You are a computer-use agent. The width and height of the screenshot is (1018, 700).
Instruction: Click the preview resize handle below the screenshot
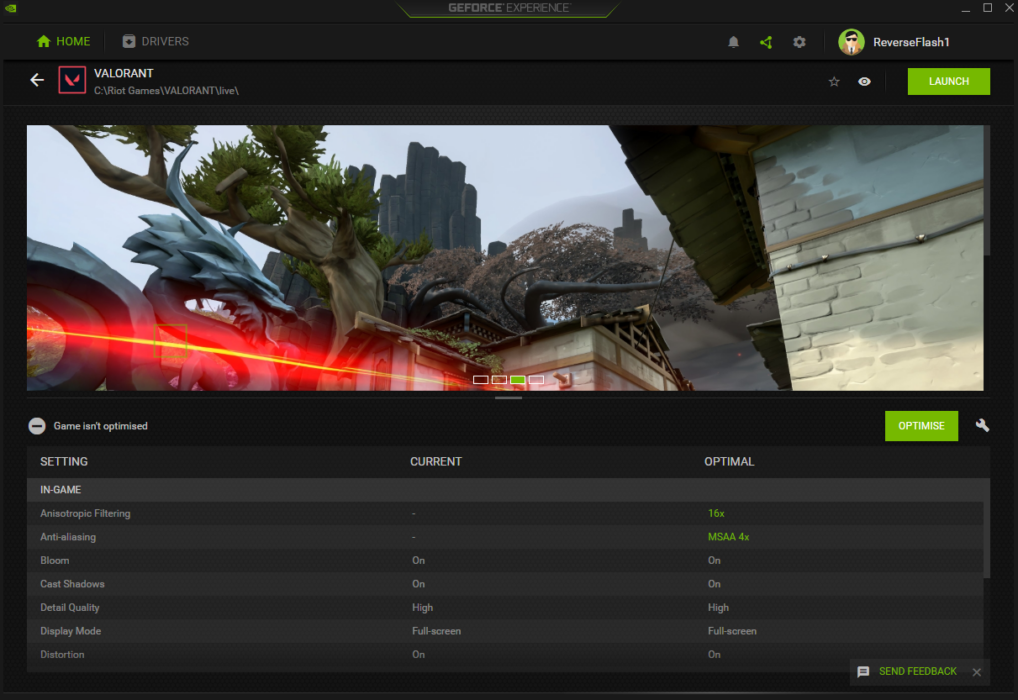coord(508,397)
